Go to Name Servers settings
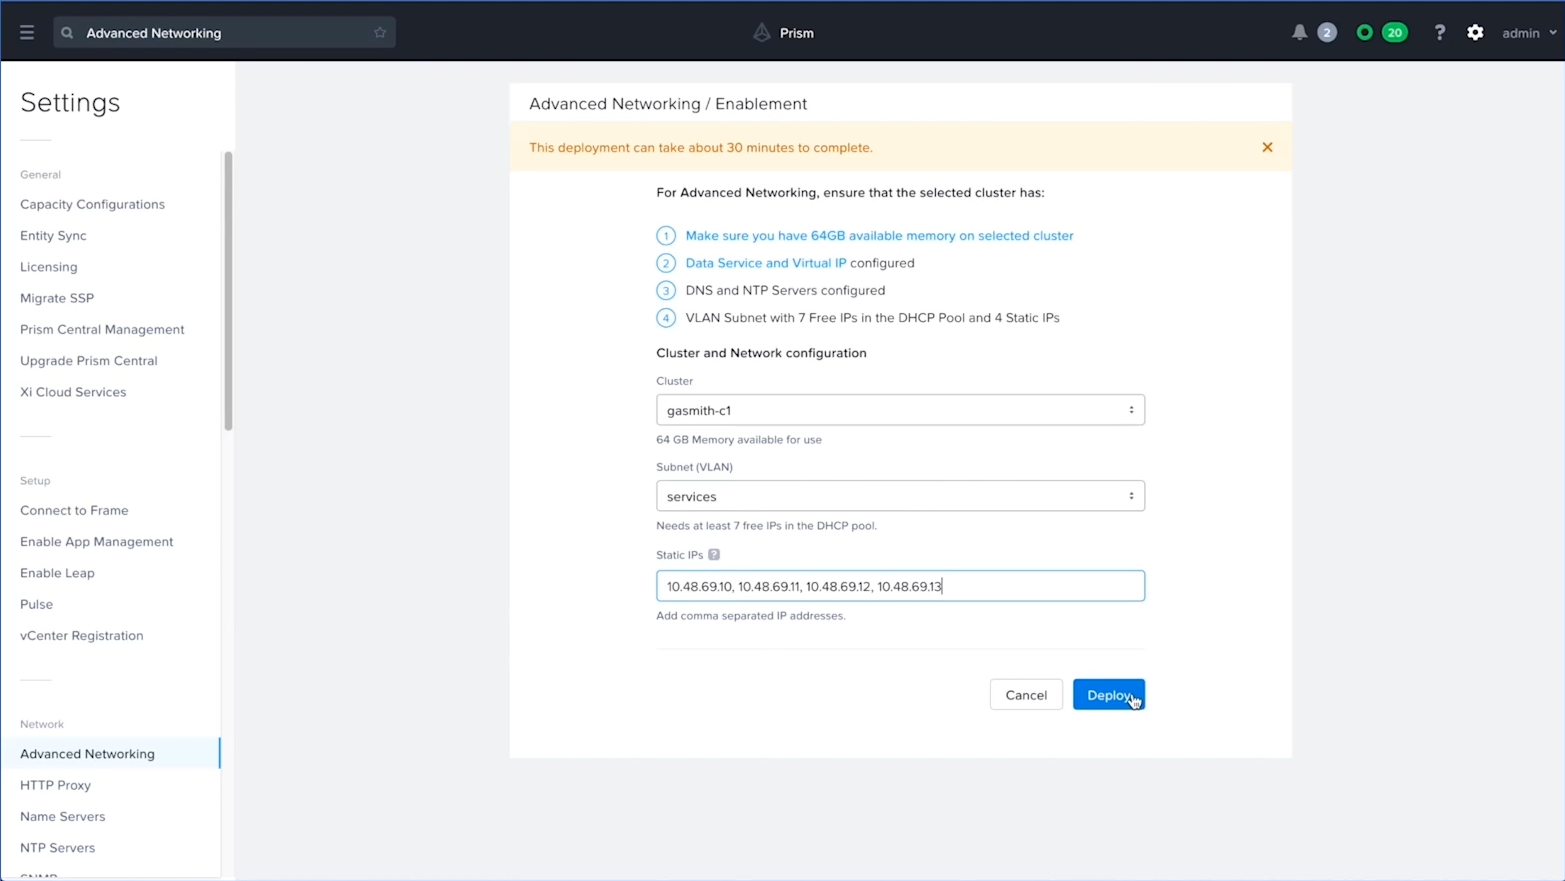The height and width of the screenshot is (881, 1565). click(62, 817)
